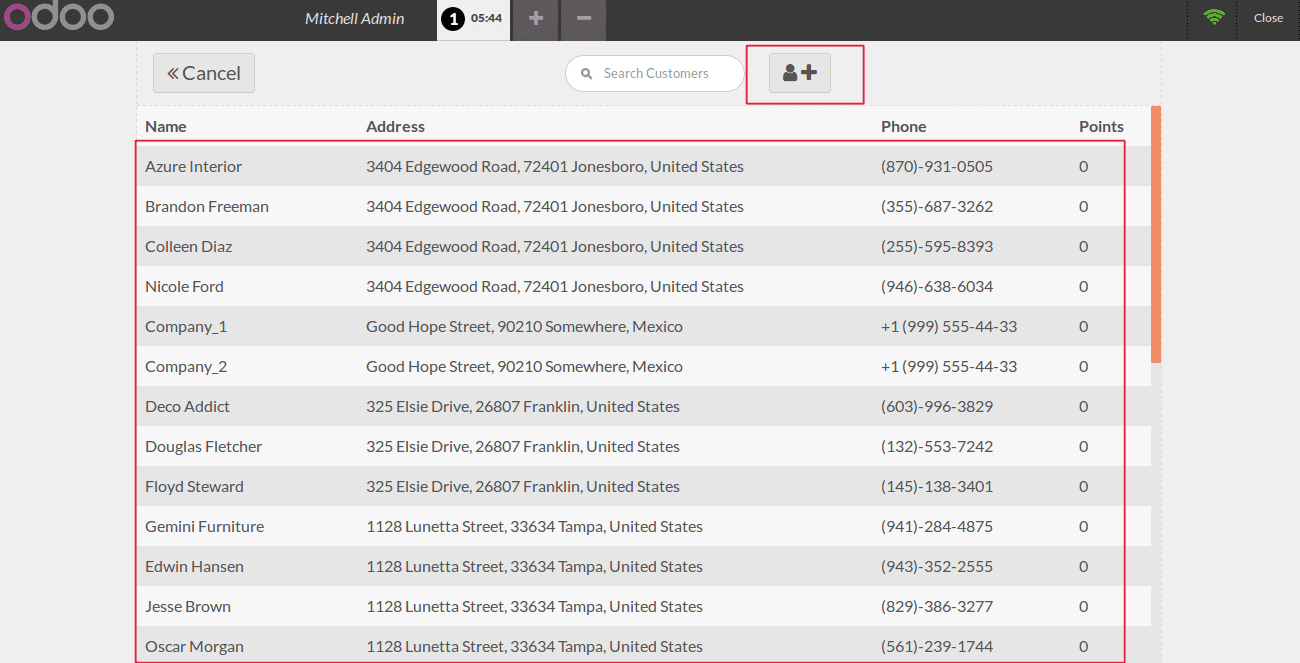Click the Name column header
This screenshot has width=1300, height=663.
pyautogui.click(x=166, y=126)
